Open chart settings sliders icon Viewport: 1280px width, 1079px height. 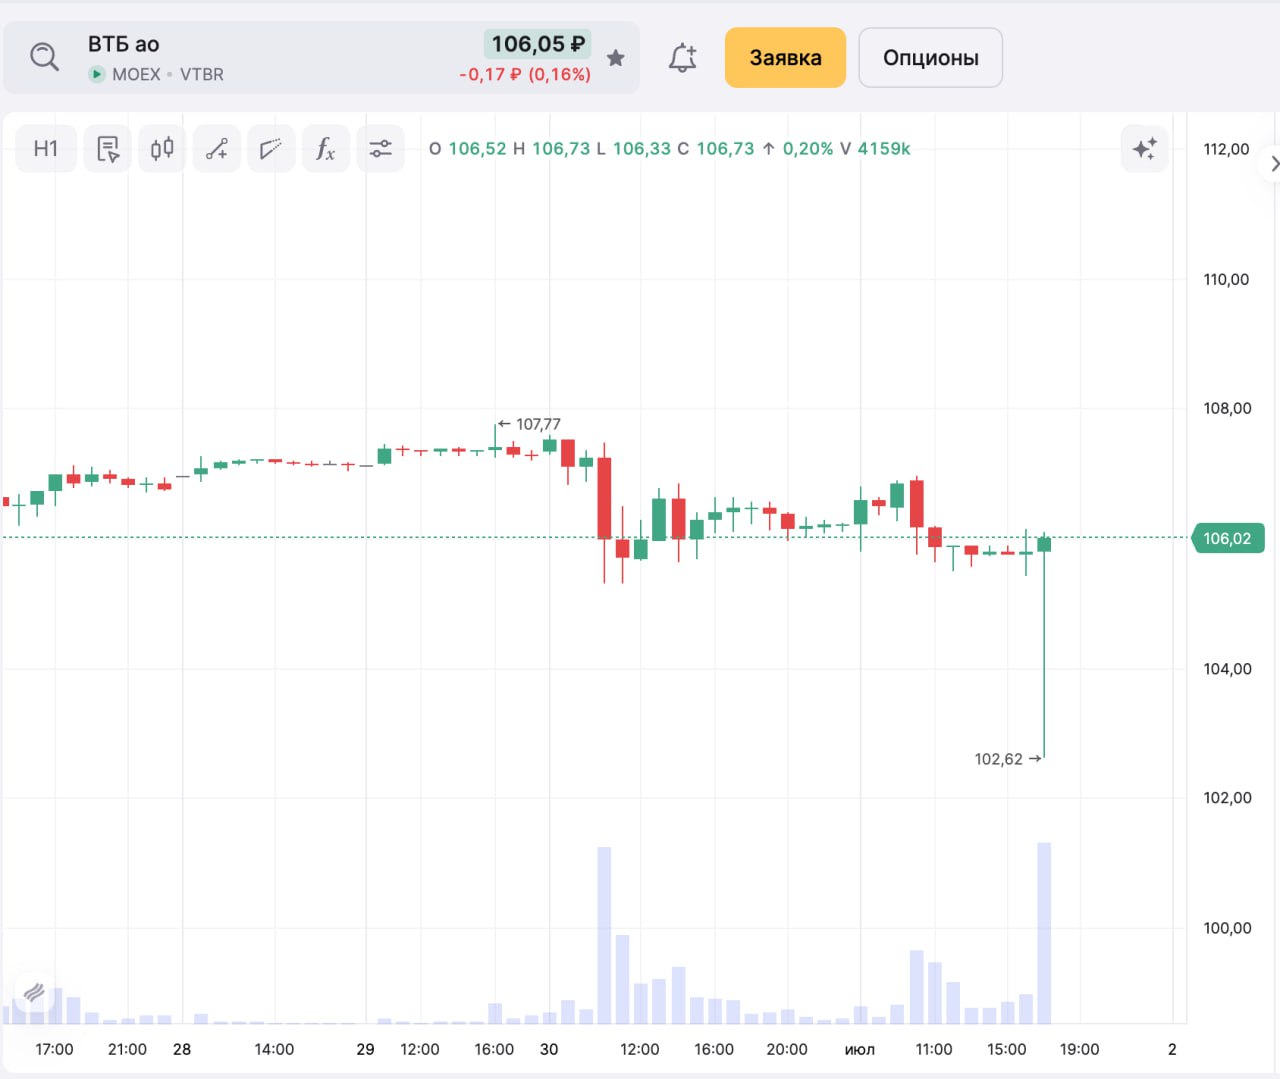(x=380, y=149)
